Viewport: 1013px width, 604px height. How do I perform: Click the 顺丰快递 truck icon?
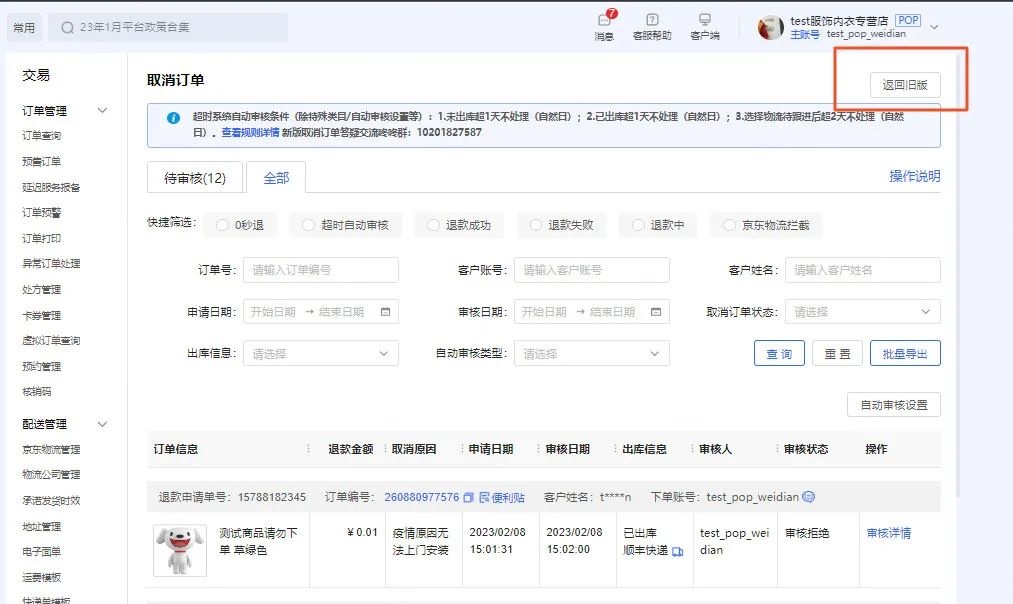(x=677, y=551)
